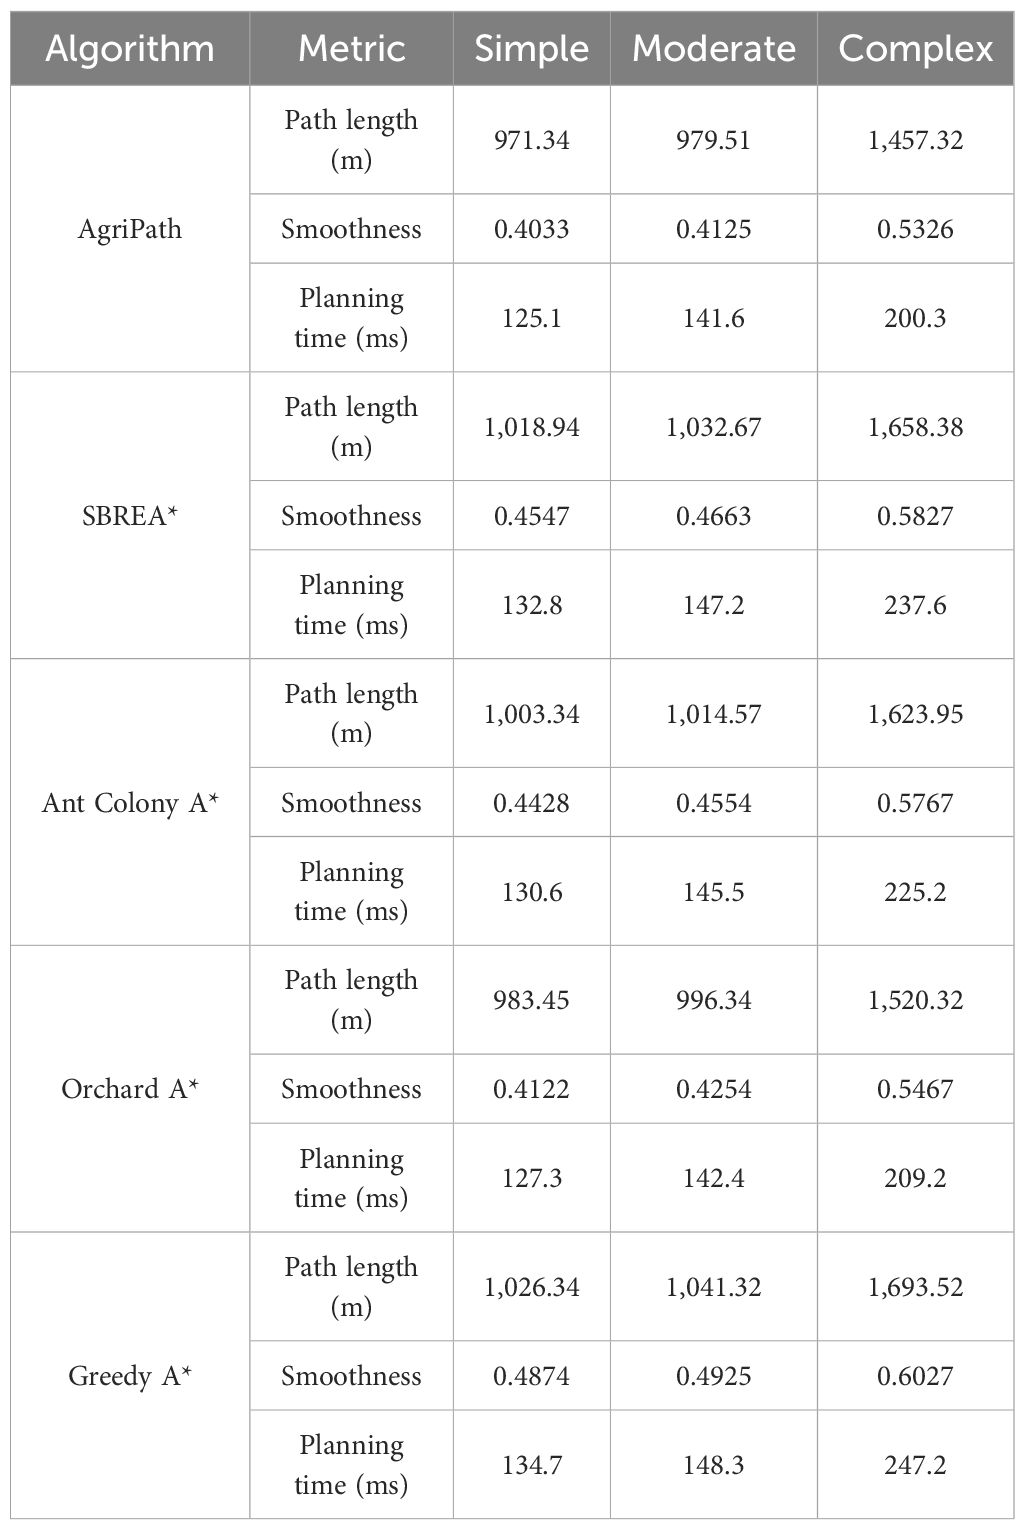Click the SBREA* algorithm cell
This screenshot has height=1530, width=1025.
point(130,516)
